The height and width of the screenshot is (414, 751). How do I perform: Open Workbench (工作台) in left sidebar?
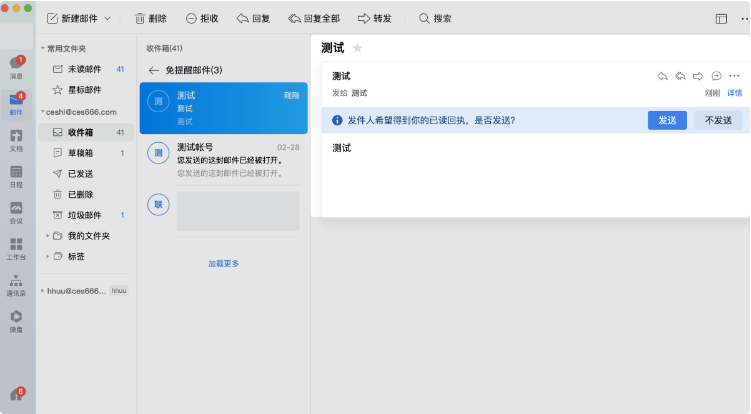(16, 247)
